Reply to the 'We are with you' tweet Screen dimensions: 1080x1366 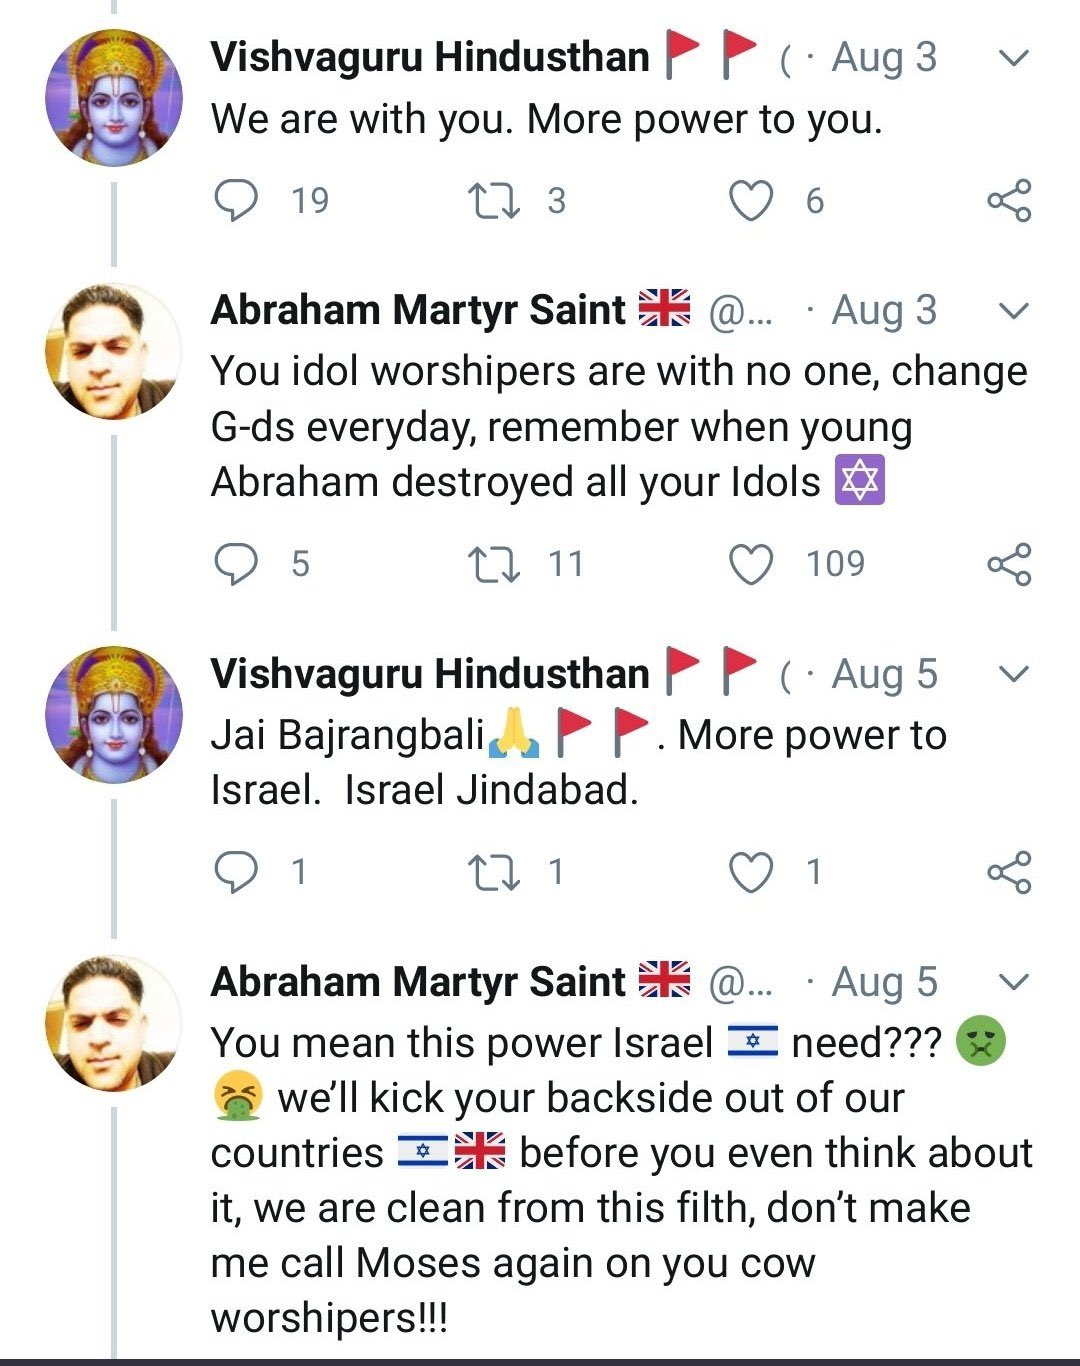(237, 200)
